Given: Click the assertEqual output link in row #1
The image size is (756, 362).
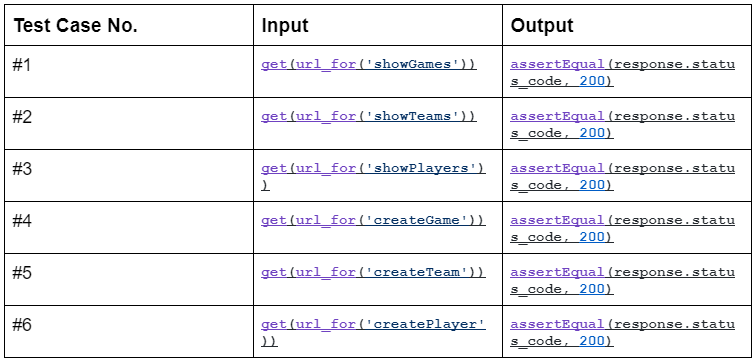Looking at the screenshot, I should pyautogui.click(x=622, y=72).
